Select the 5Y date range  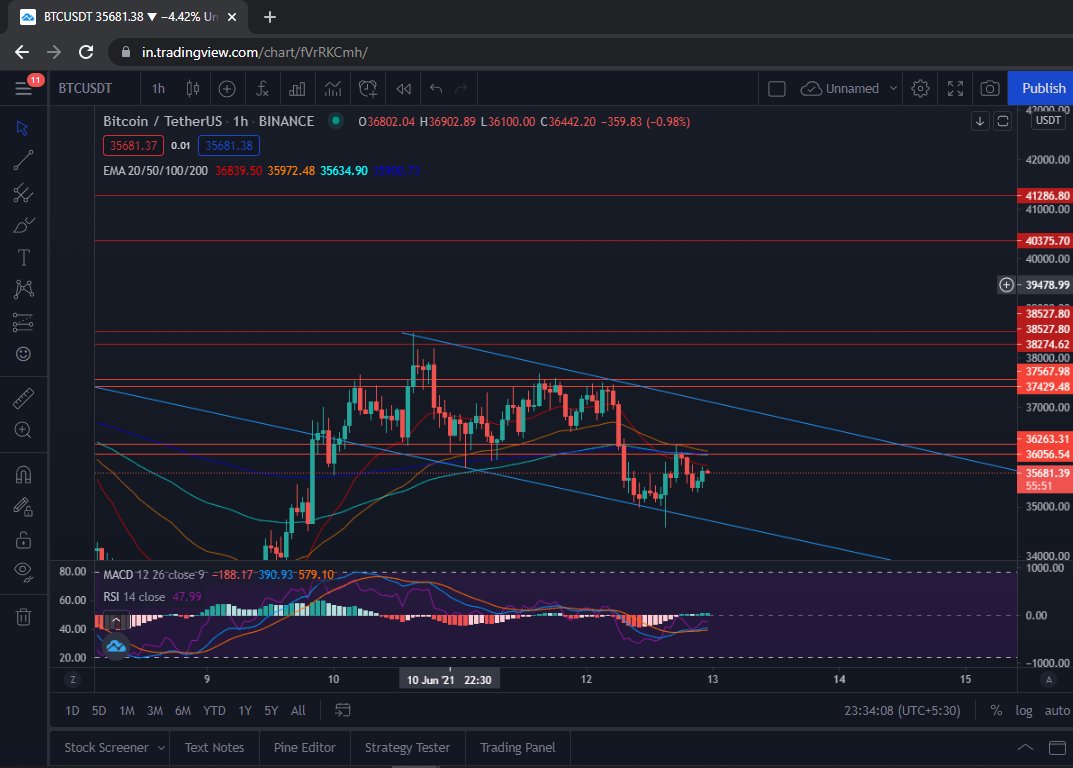(271, 711)
